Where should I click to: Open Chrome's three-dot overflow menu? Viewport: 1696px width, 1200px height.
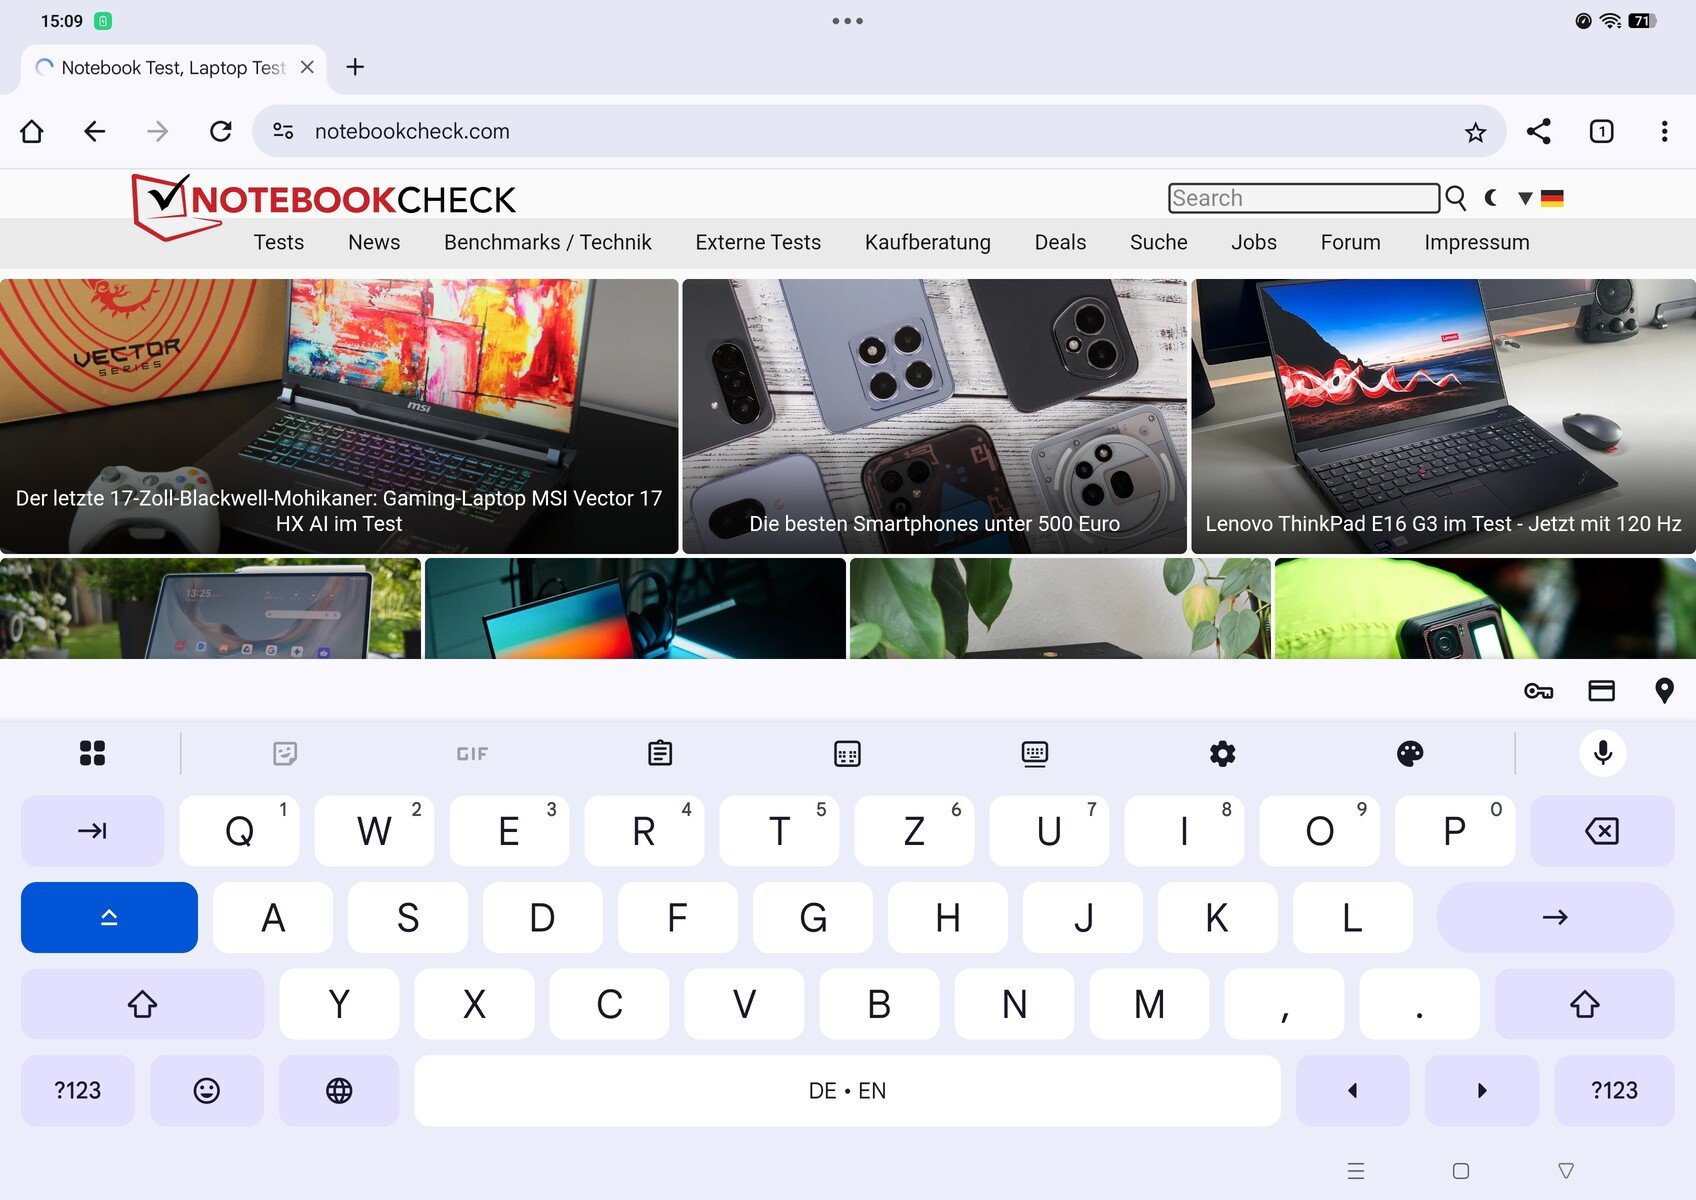tap(1664, 131)
